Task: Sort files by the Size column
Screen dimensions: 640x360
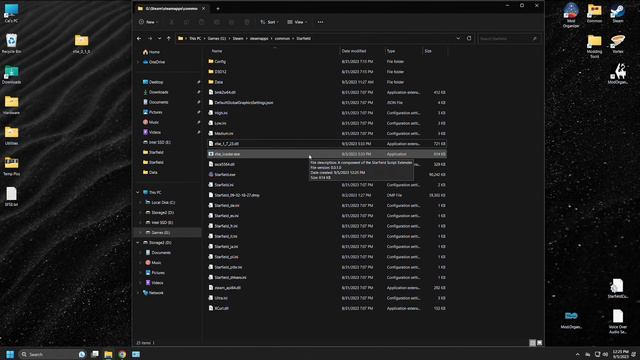Action: pos(428,51)
